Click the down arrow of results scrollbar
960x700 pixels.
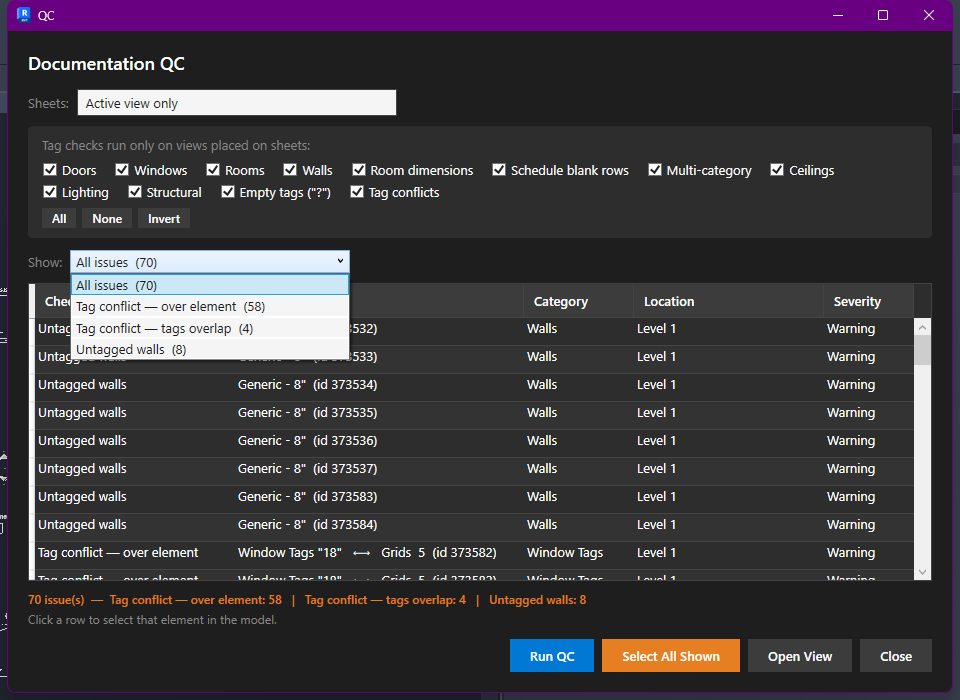coord(923,572)
